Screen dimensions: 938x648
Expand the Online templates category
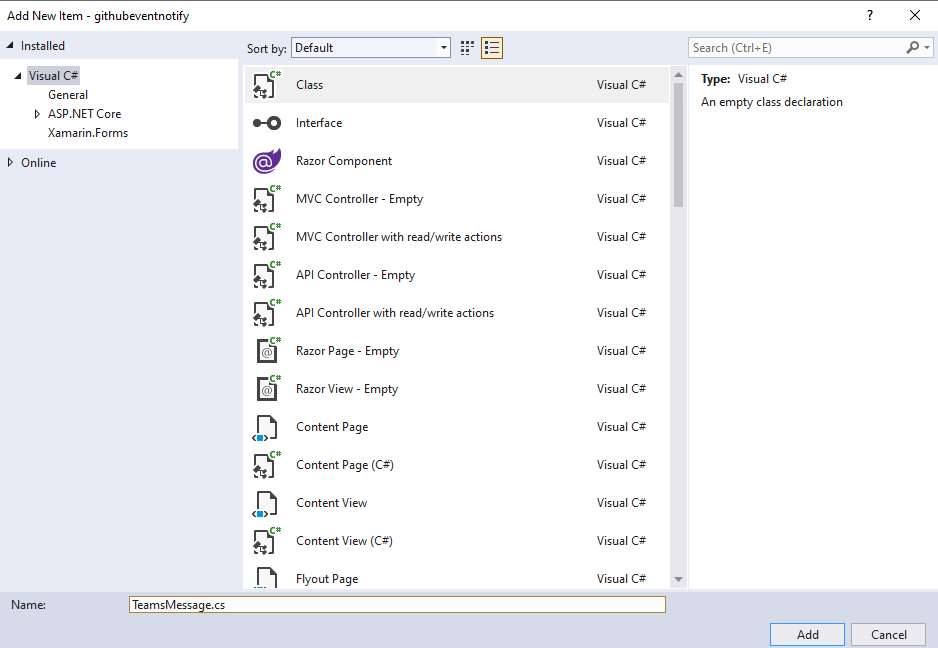point(13,162)
